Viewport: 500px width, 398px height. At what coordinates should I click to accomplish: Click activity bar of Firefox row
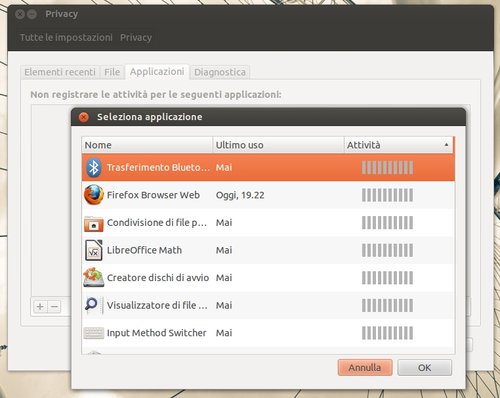(x=387, y=195)
